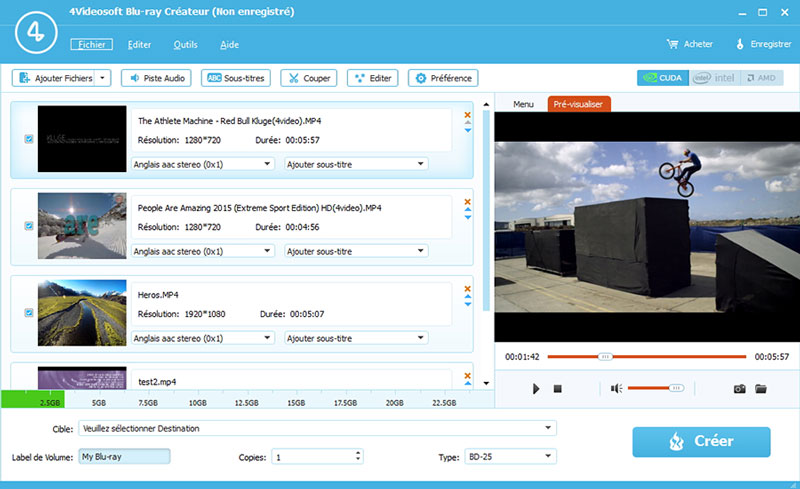Click the Couper button

pos(309,78)
